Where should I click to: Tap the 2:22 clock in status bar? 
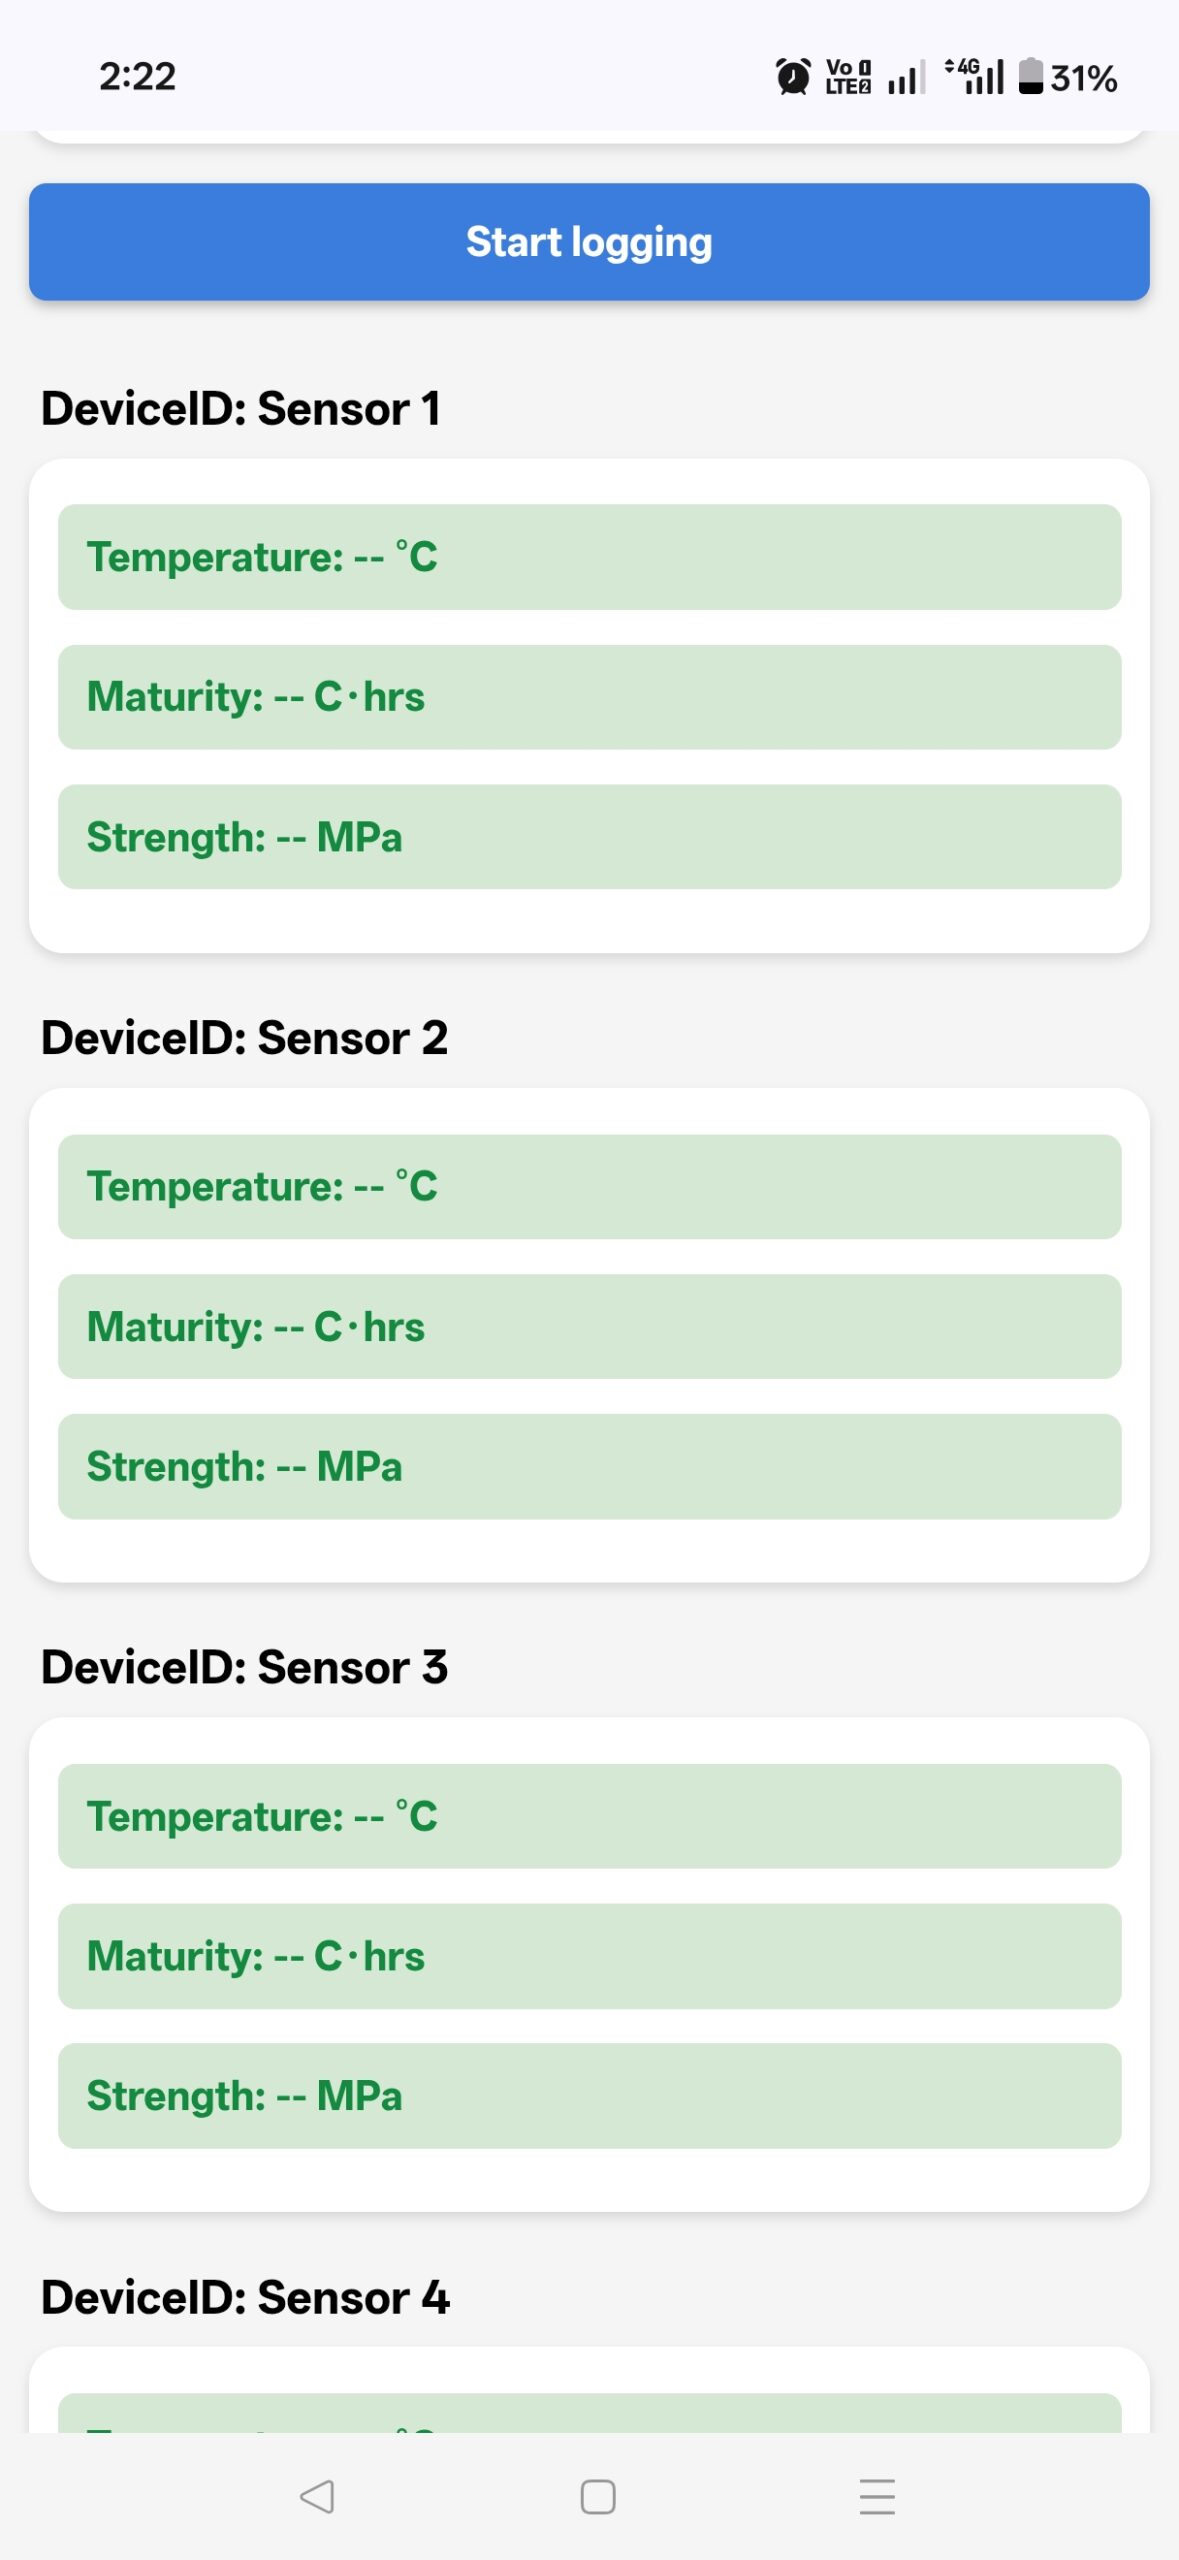tap(137, 77)
